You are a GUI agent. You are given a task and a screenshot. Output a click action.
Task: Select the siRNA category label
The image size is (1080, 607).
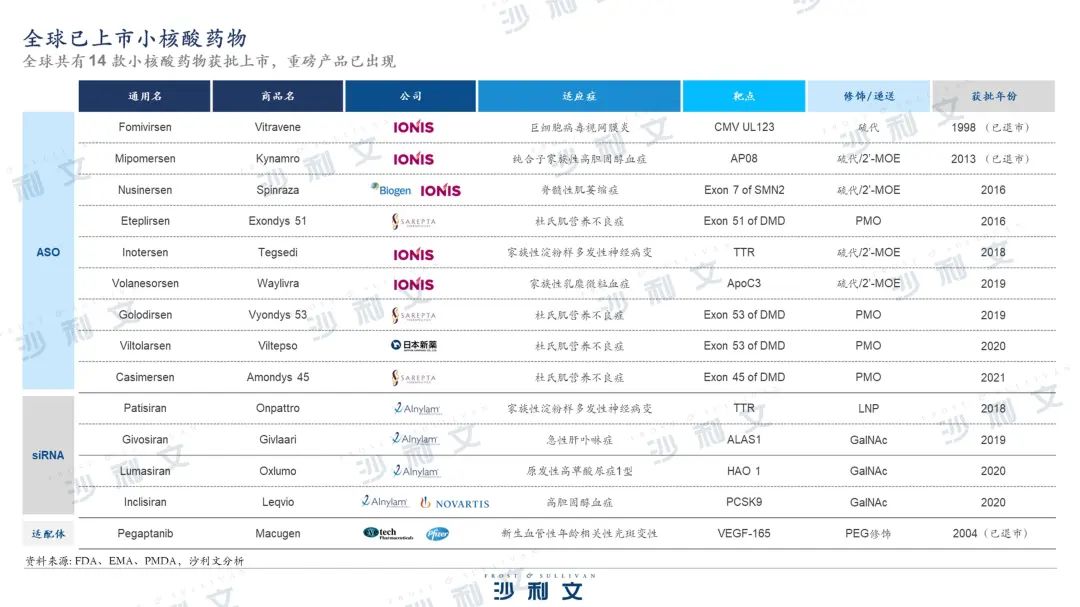[47, 455]
